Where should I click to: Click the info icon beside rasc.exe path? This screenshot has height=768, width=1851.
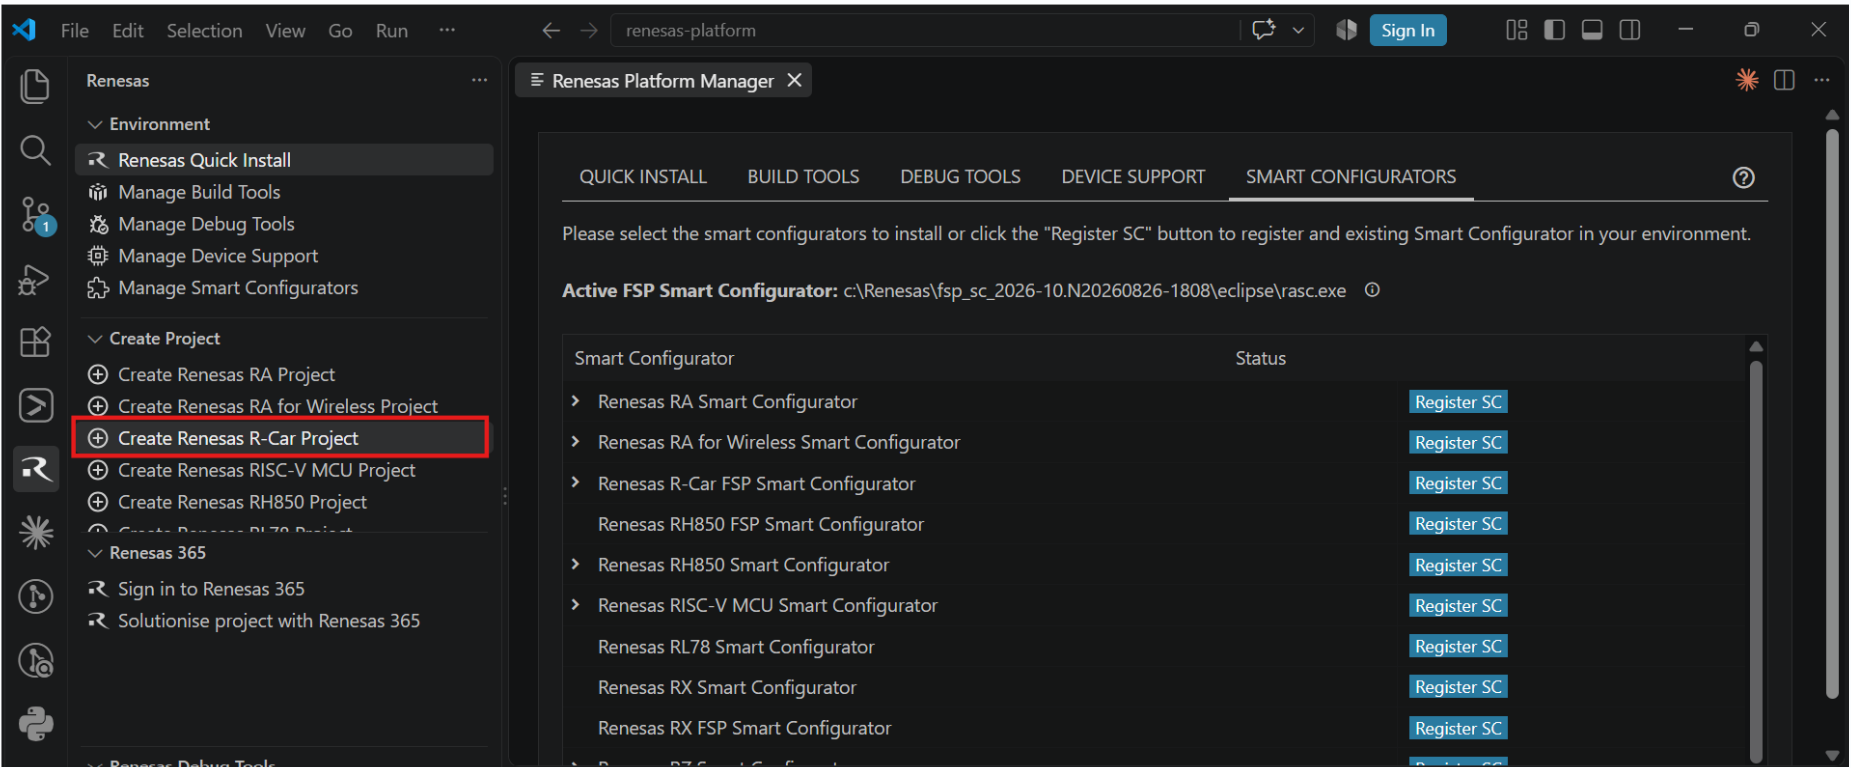(1372, 290)
